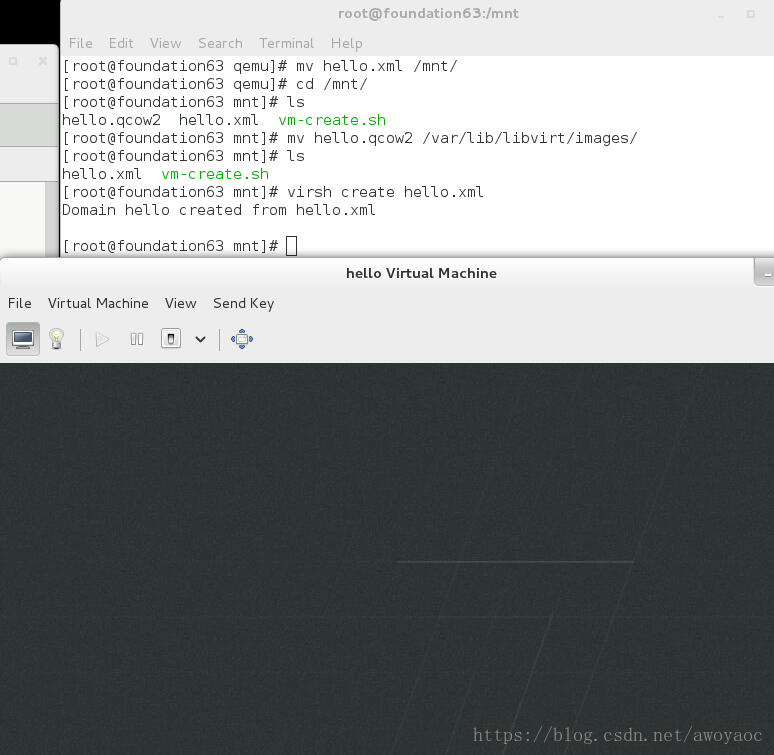The height and width of the screenshot is (755, 774).
Task: Open Search menu in the terminal
Action: point(220,43)
